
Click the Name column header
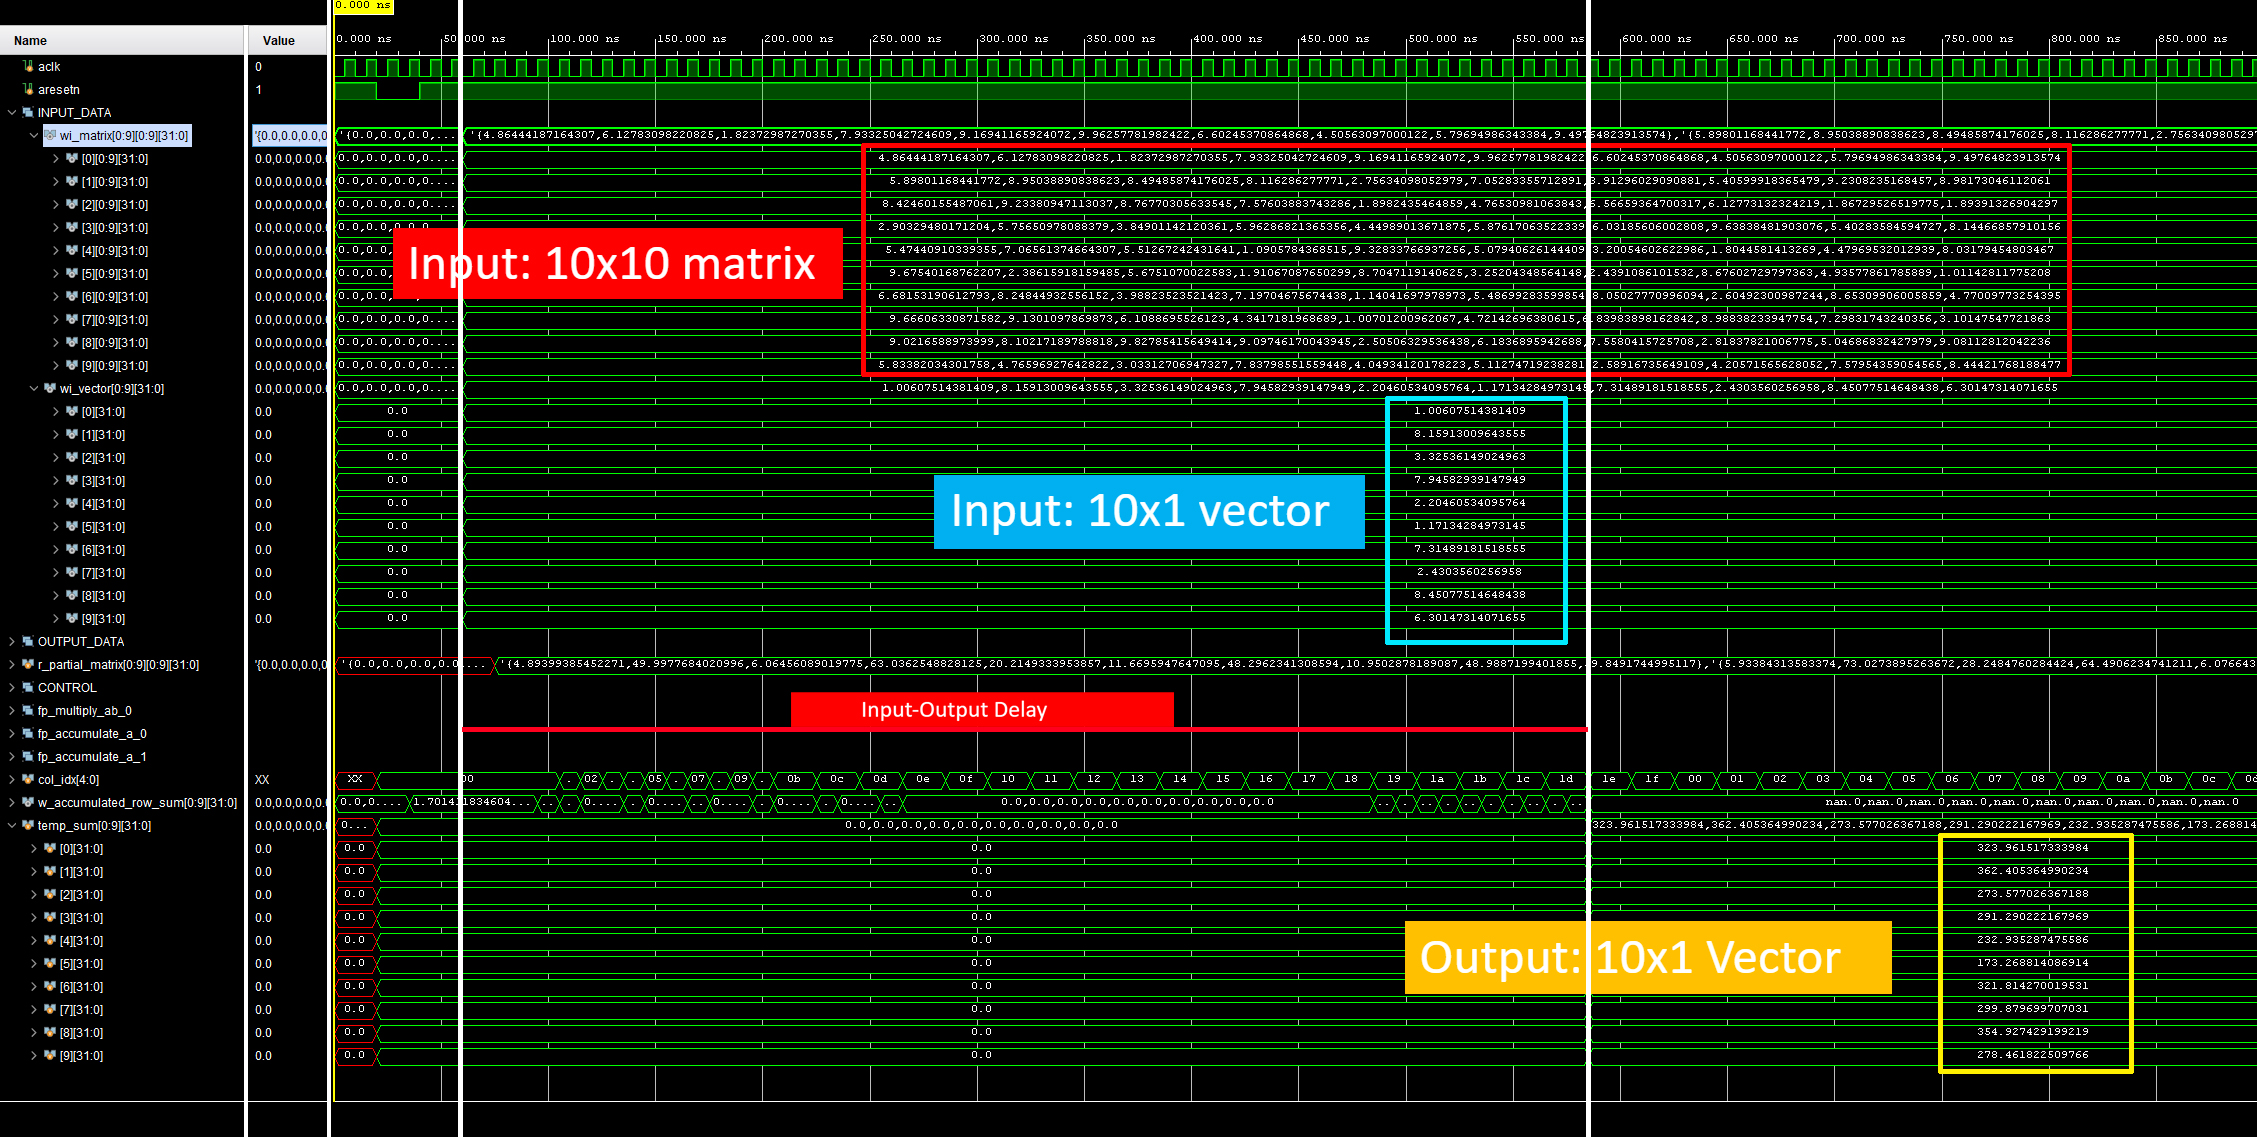pyautogui.click(x=31, y=40)
